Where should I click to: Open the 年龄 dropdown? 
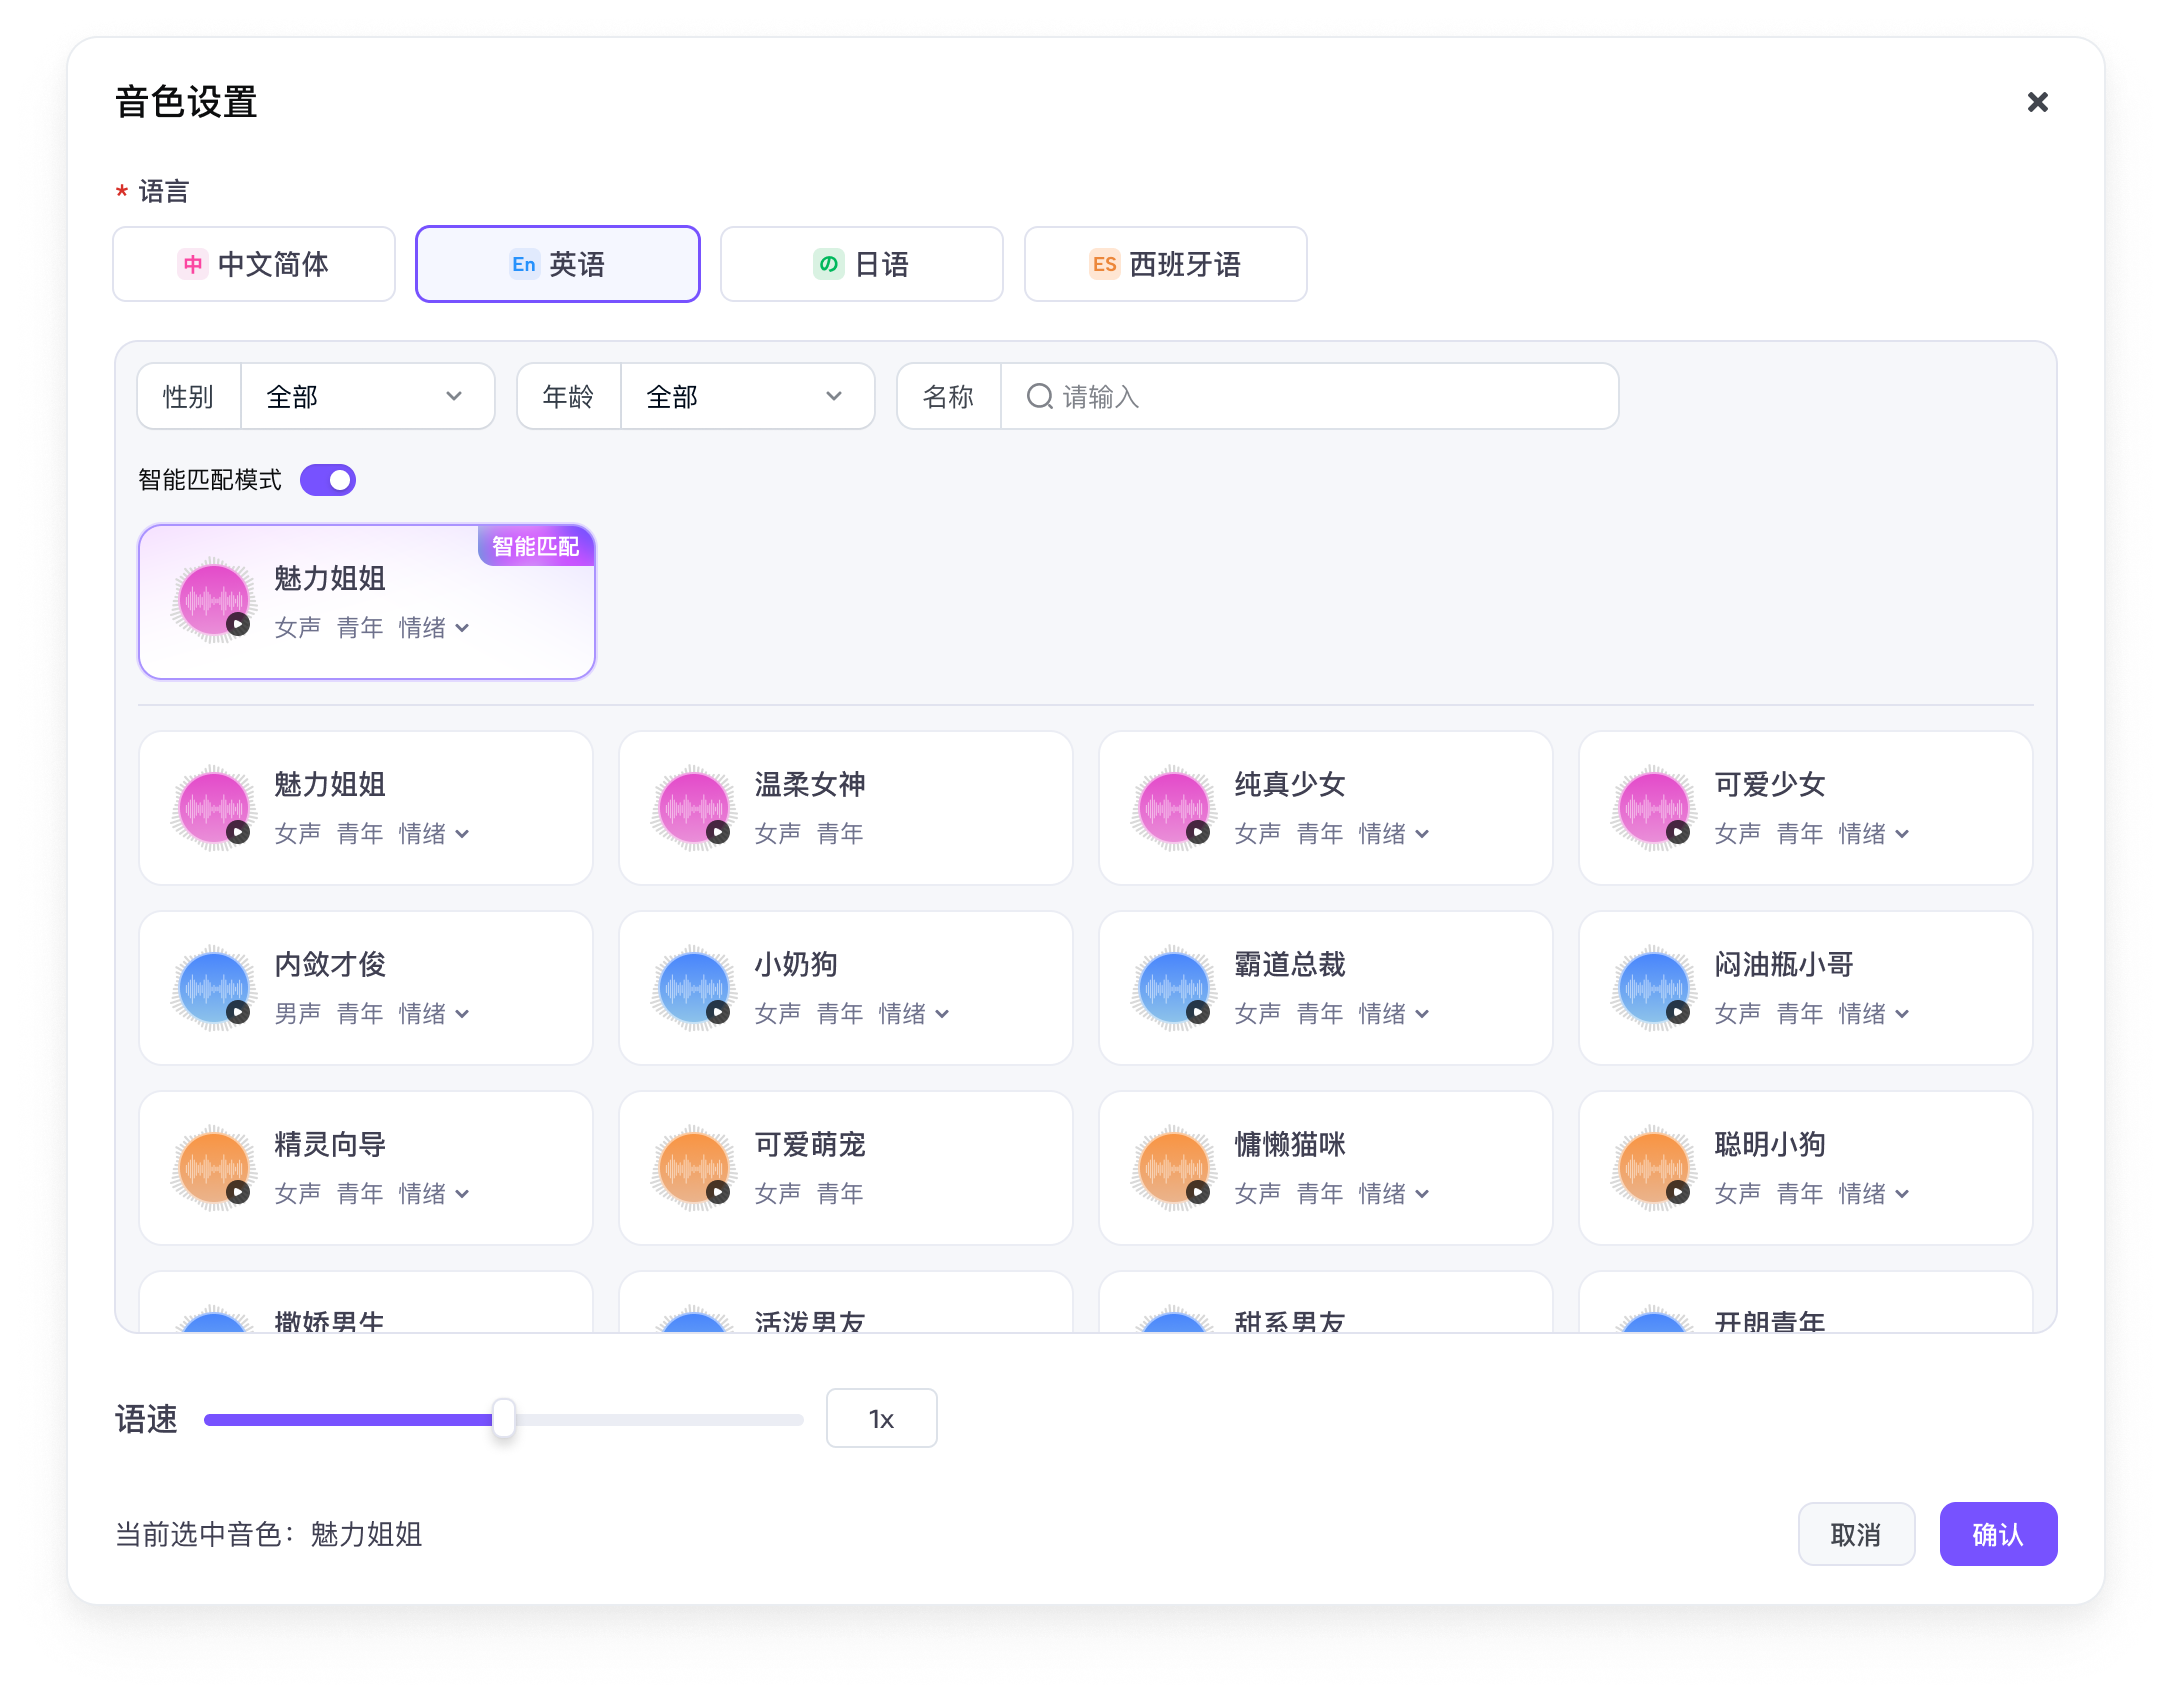[x=746, y=397]
